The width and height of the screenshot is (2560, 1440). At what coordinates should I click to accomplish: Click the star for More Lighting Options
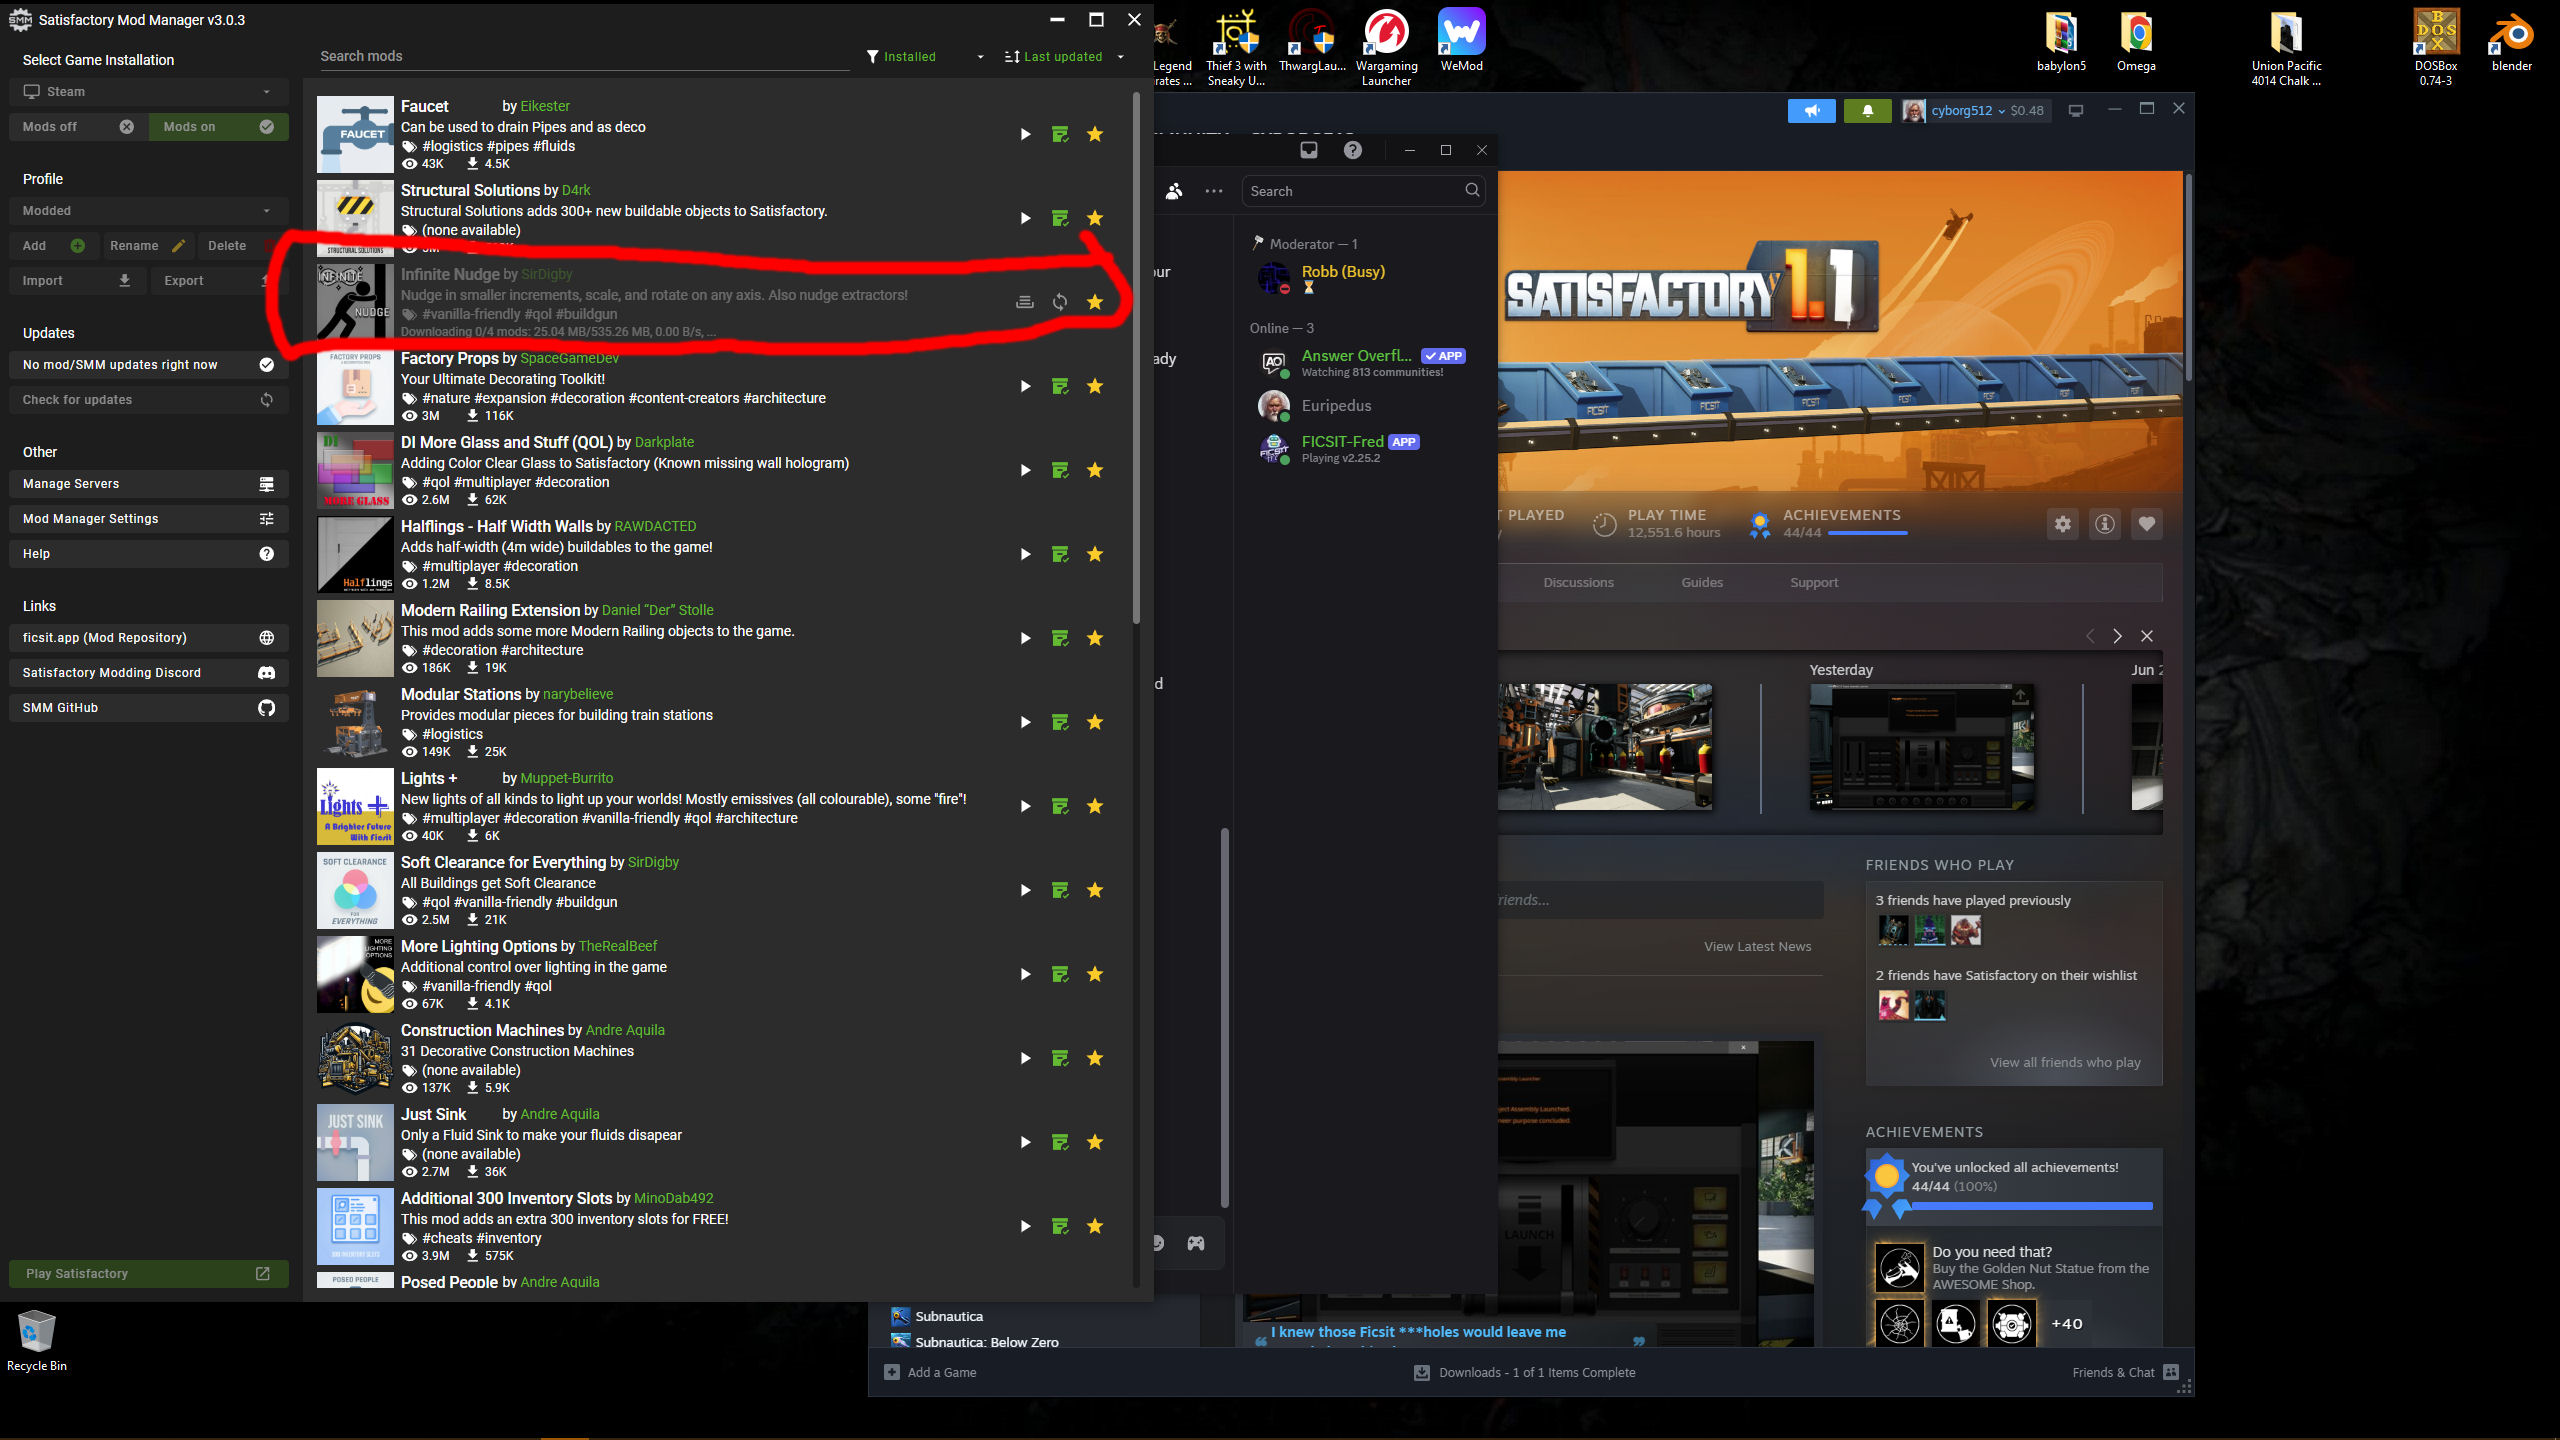tap(1095, 974)
